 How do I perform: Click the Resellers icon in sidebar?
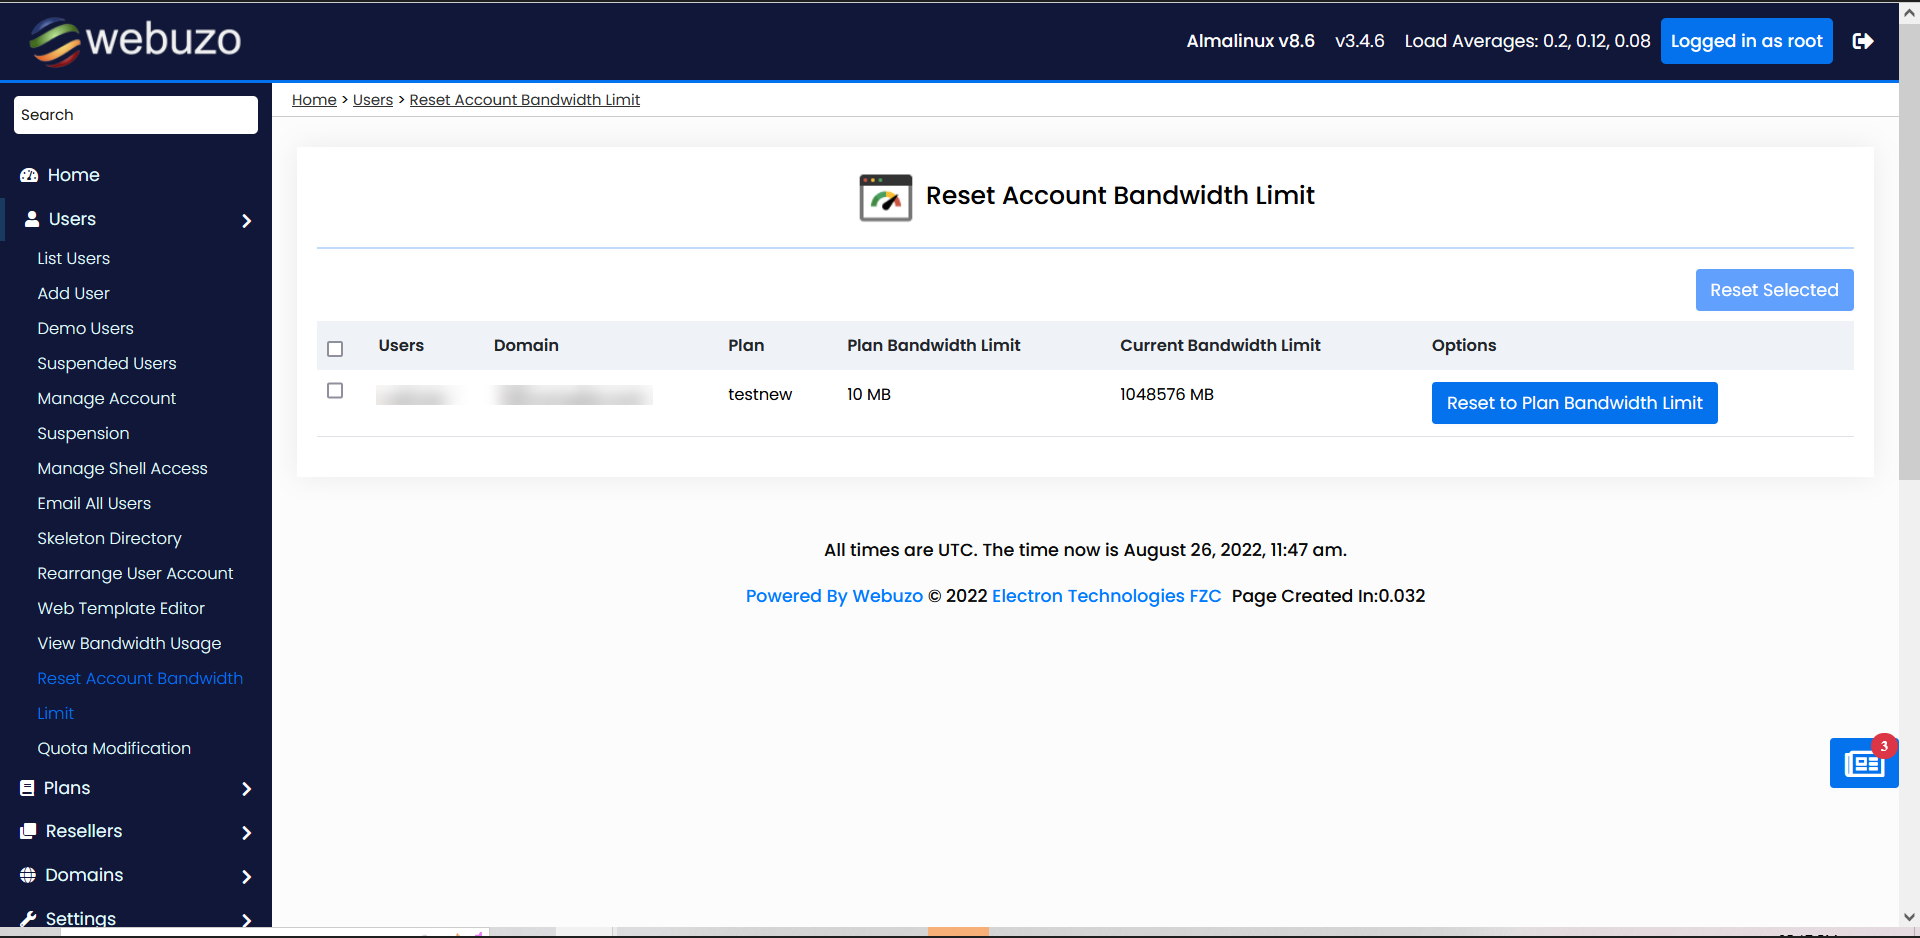[28, 831]
